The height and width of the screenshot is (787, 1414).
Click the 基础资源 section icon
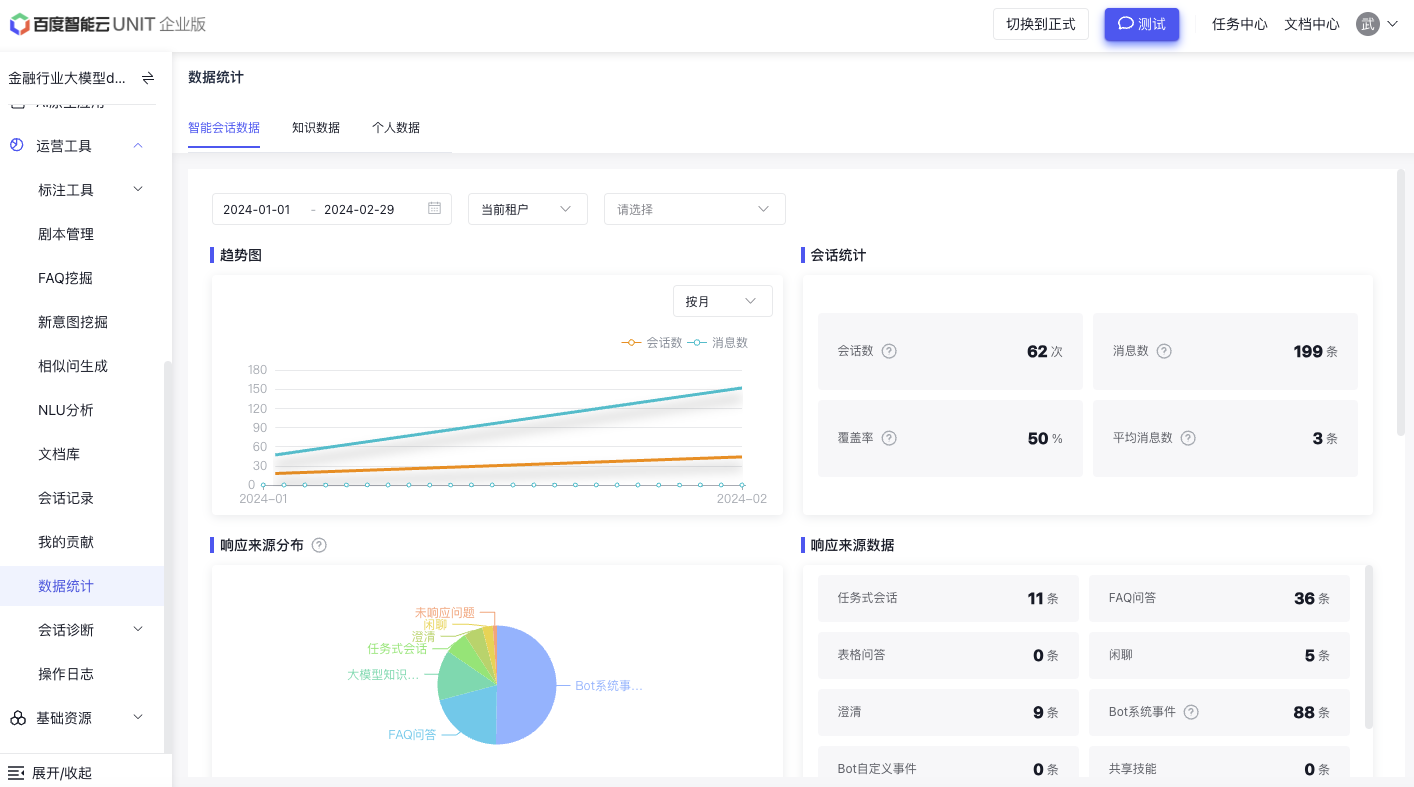click(17, 718)
